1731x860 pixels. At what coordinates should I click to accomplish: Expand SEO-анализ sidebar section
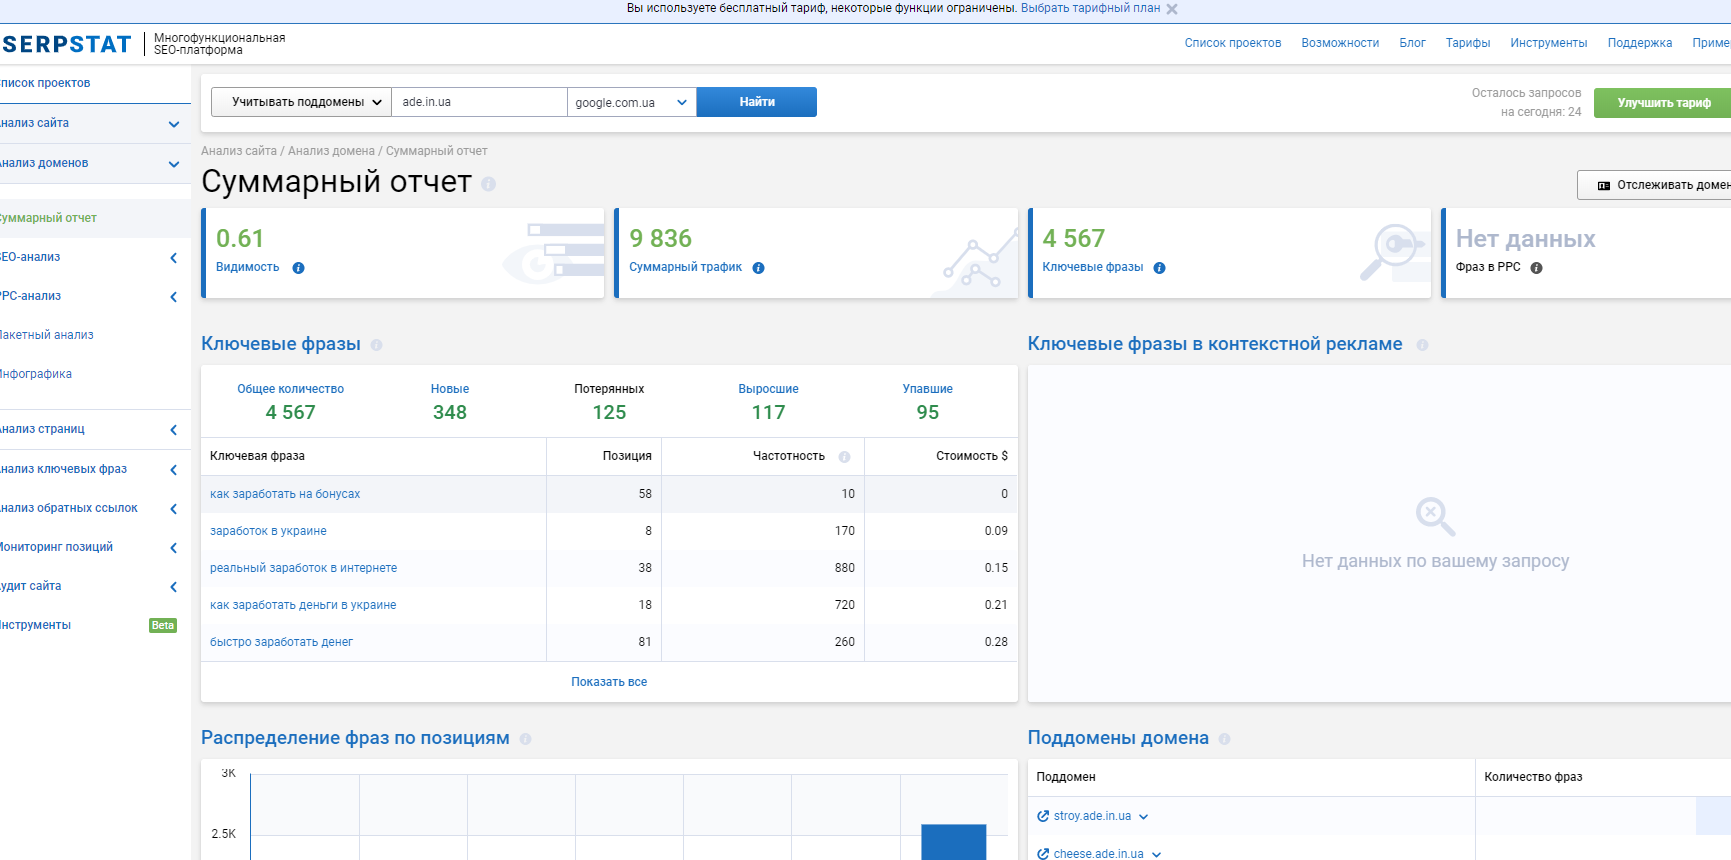coord(173,258)
